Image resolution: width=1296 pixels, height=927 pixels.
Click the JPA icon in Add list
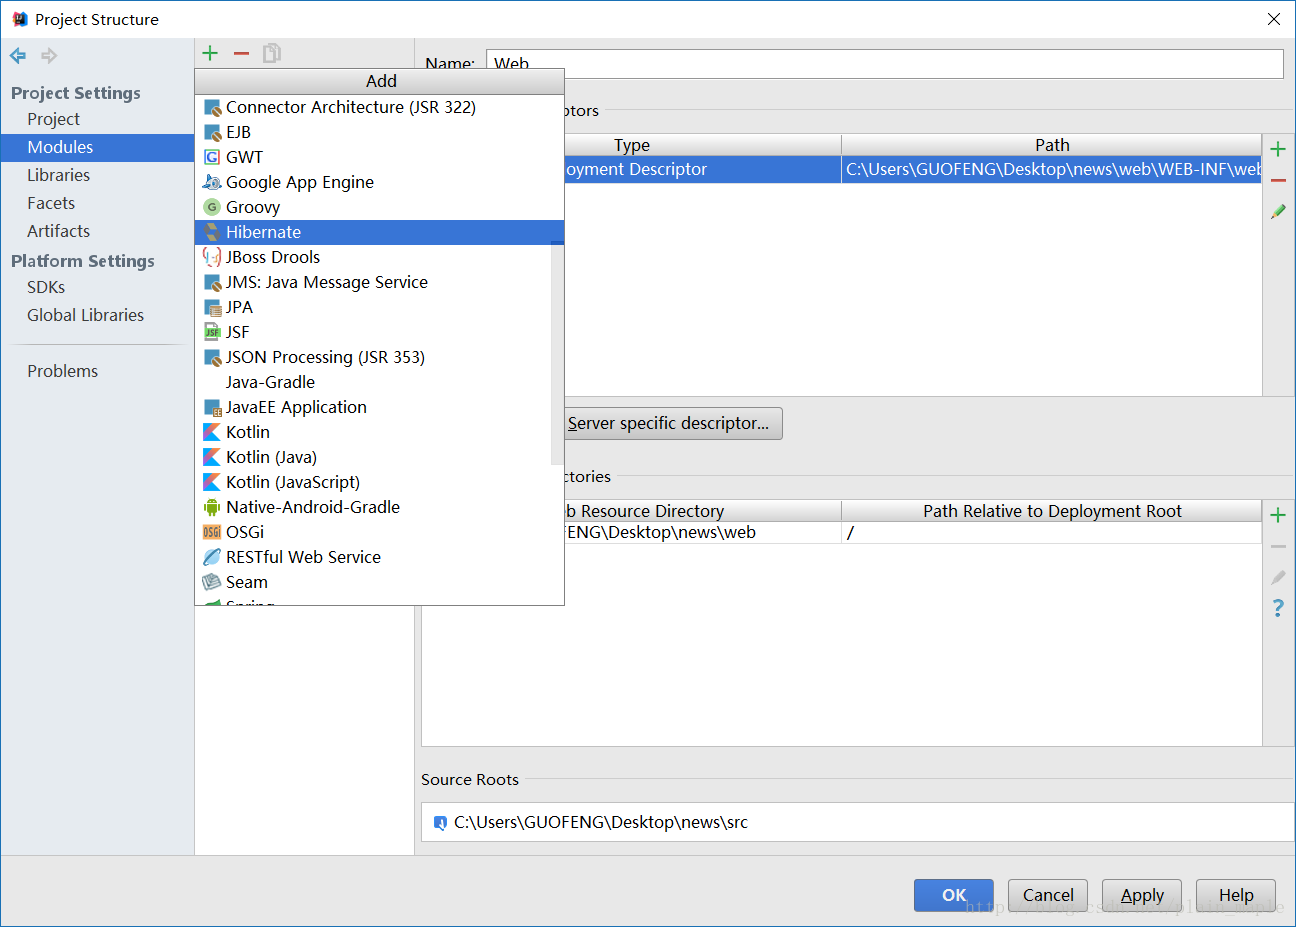point(212,307)
